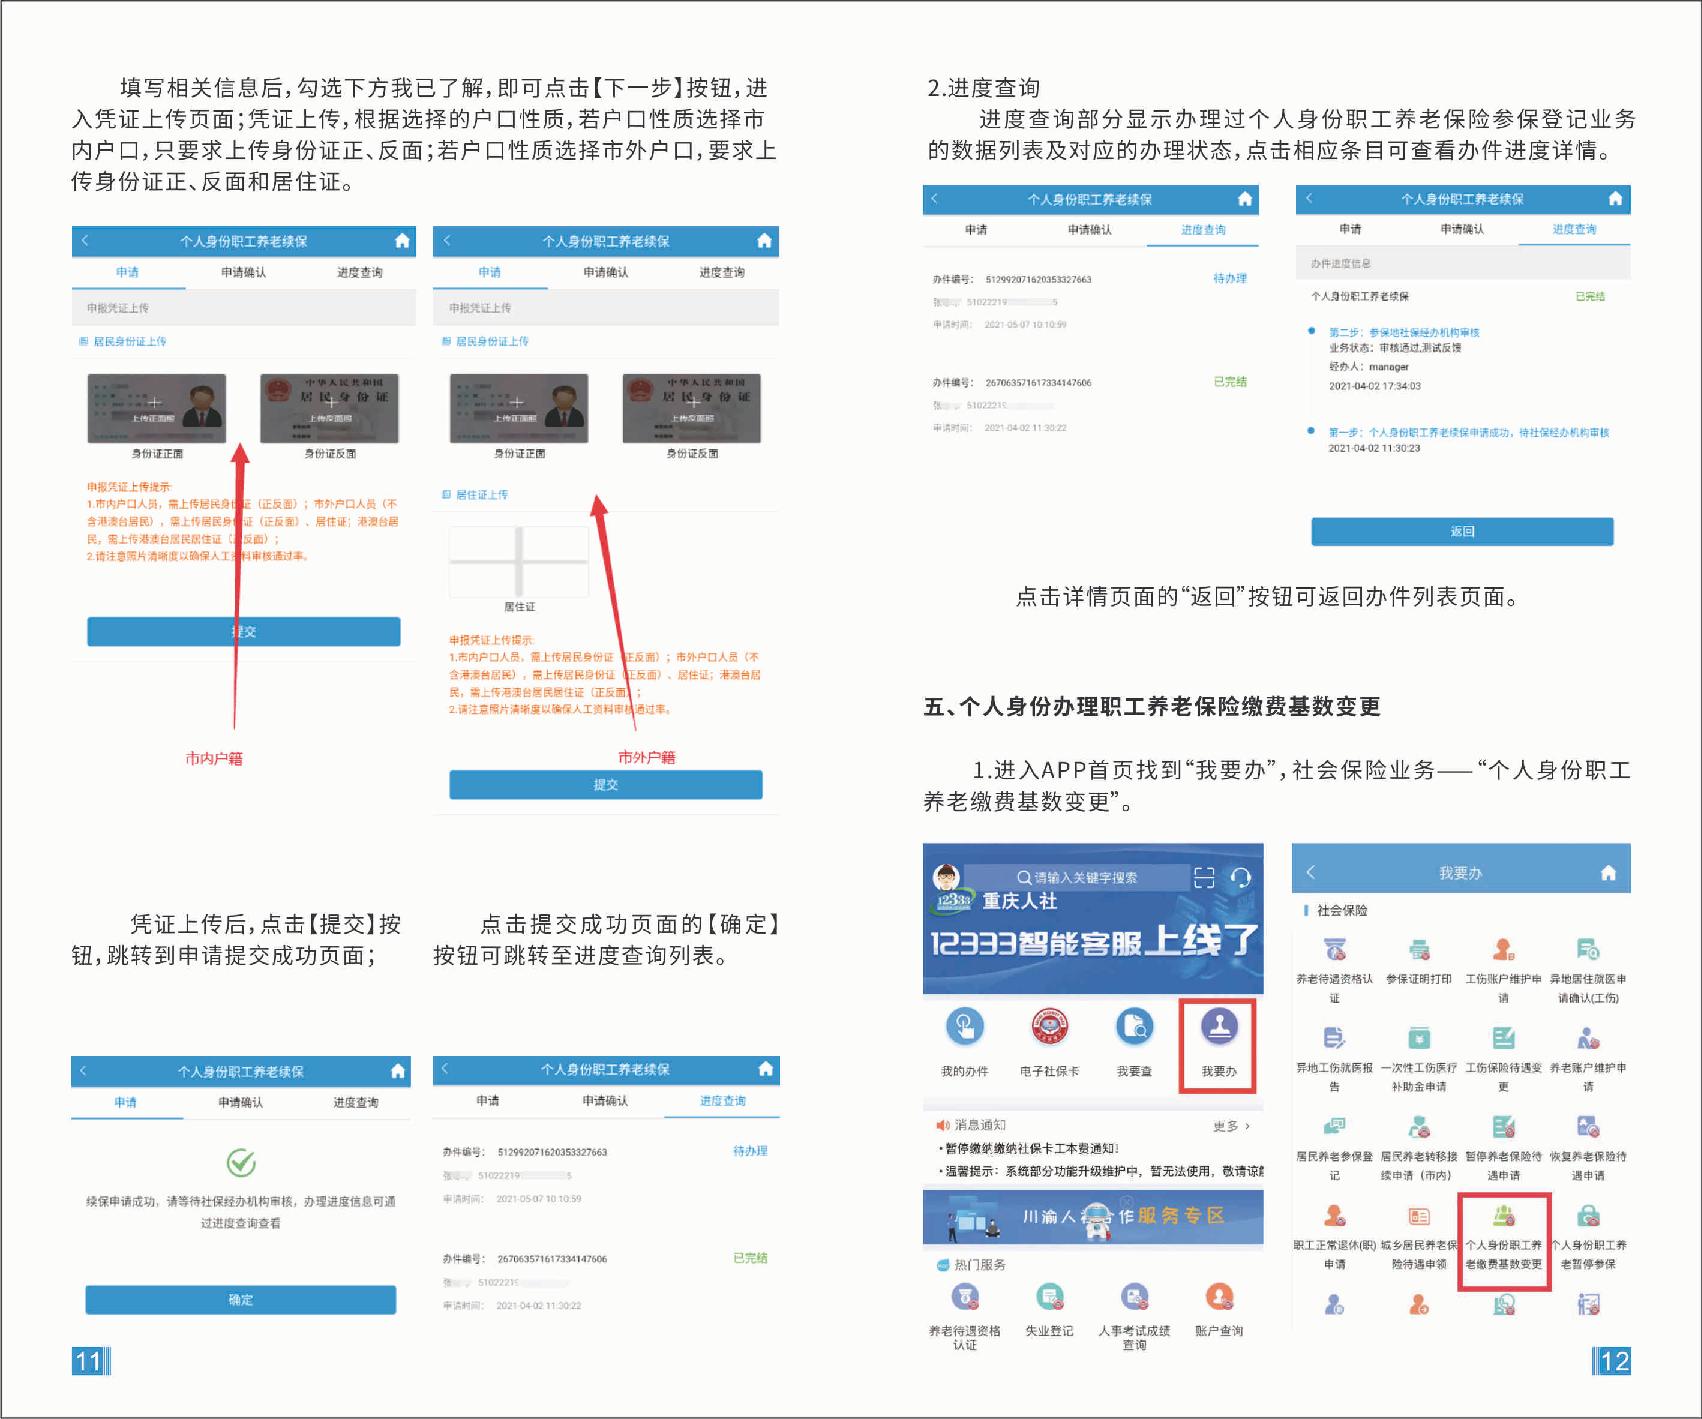
Task: Tap the 我要办 stamp icon on homepage
Action: (1219, 1027)
